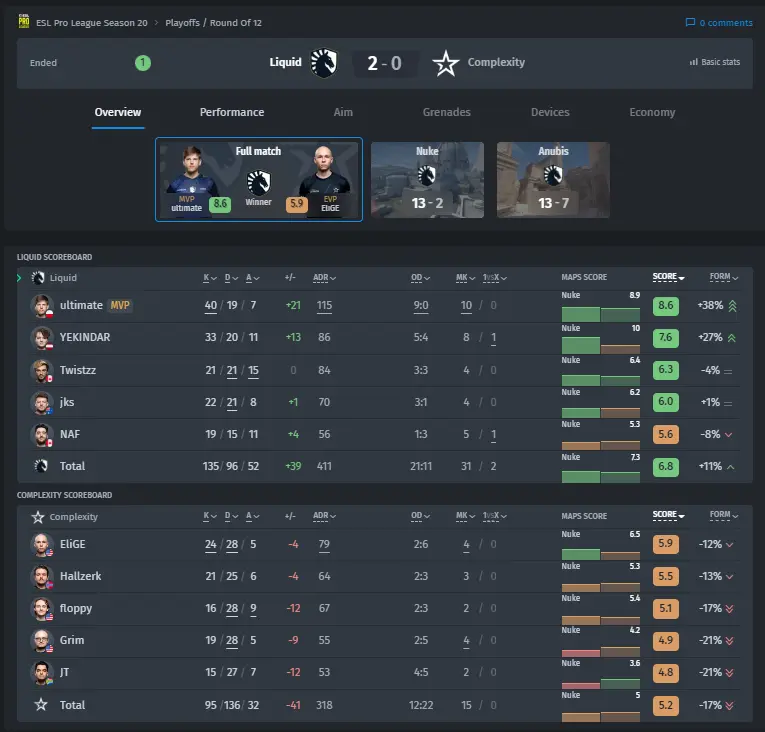Sort Liquid scoreboard by OD column
Screen dimensions: 765x732
421,278
